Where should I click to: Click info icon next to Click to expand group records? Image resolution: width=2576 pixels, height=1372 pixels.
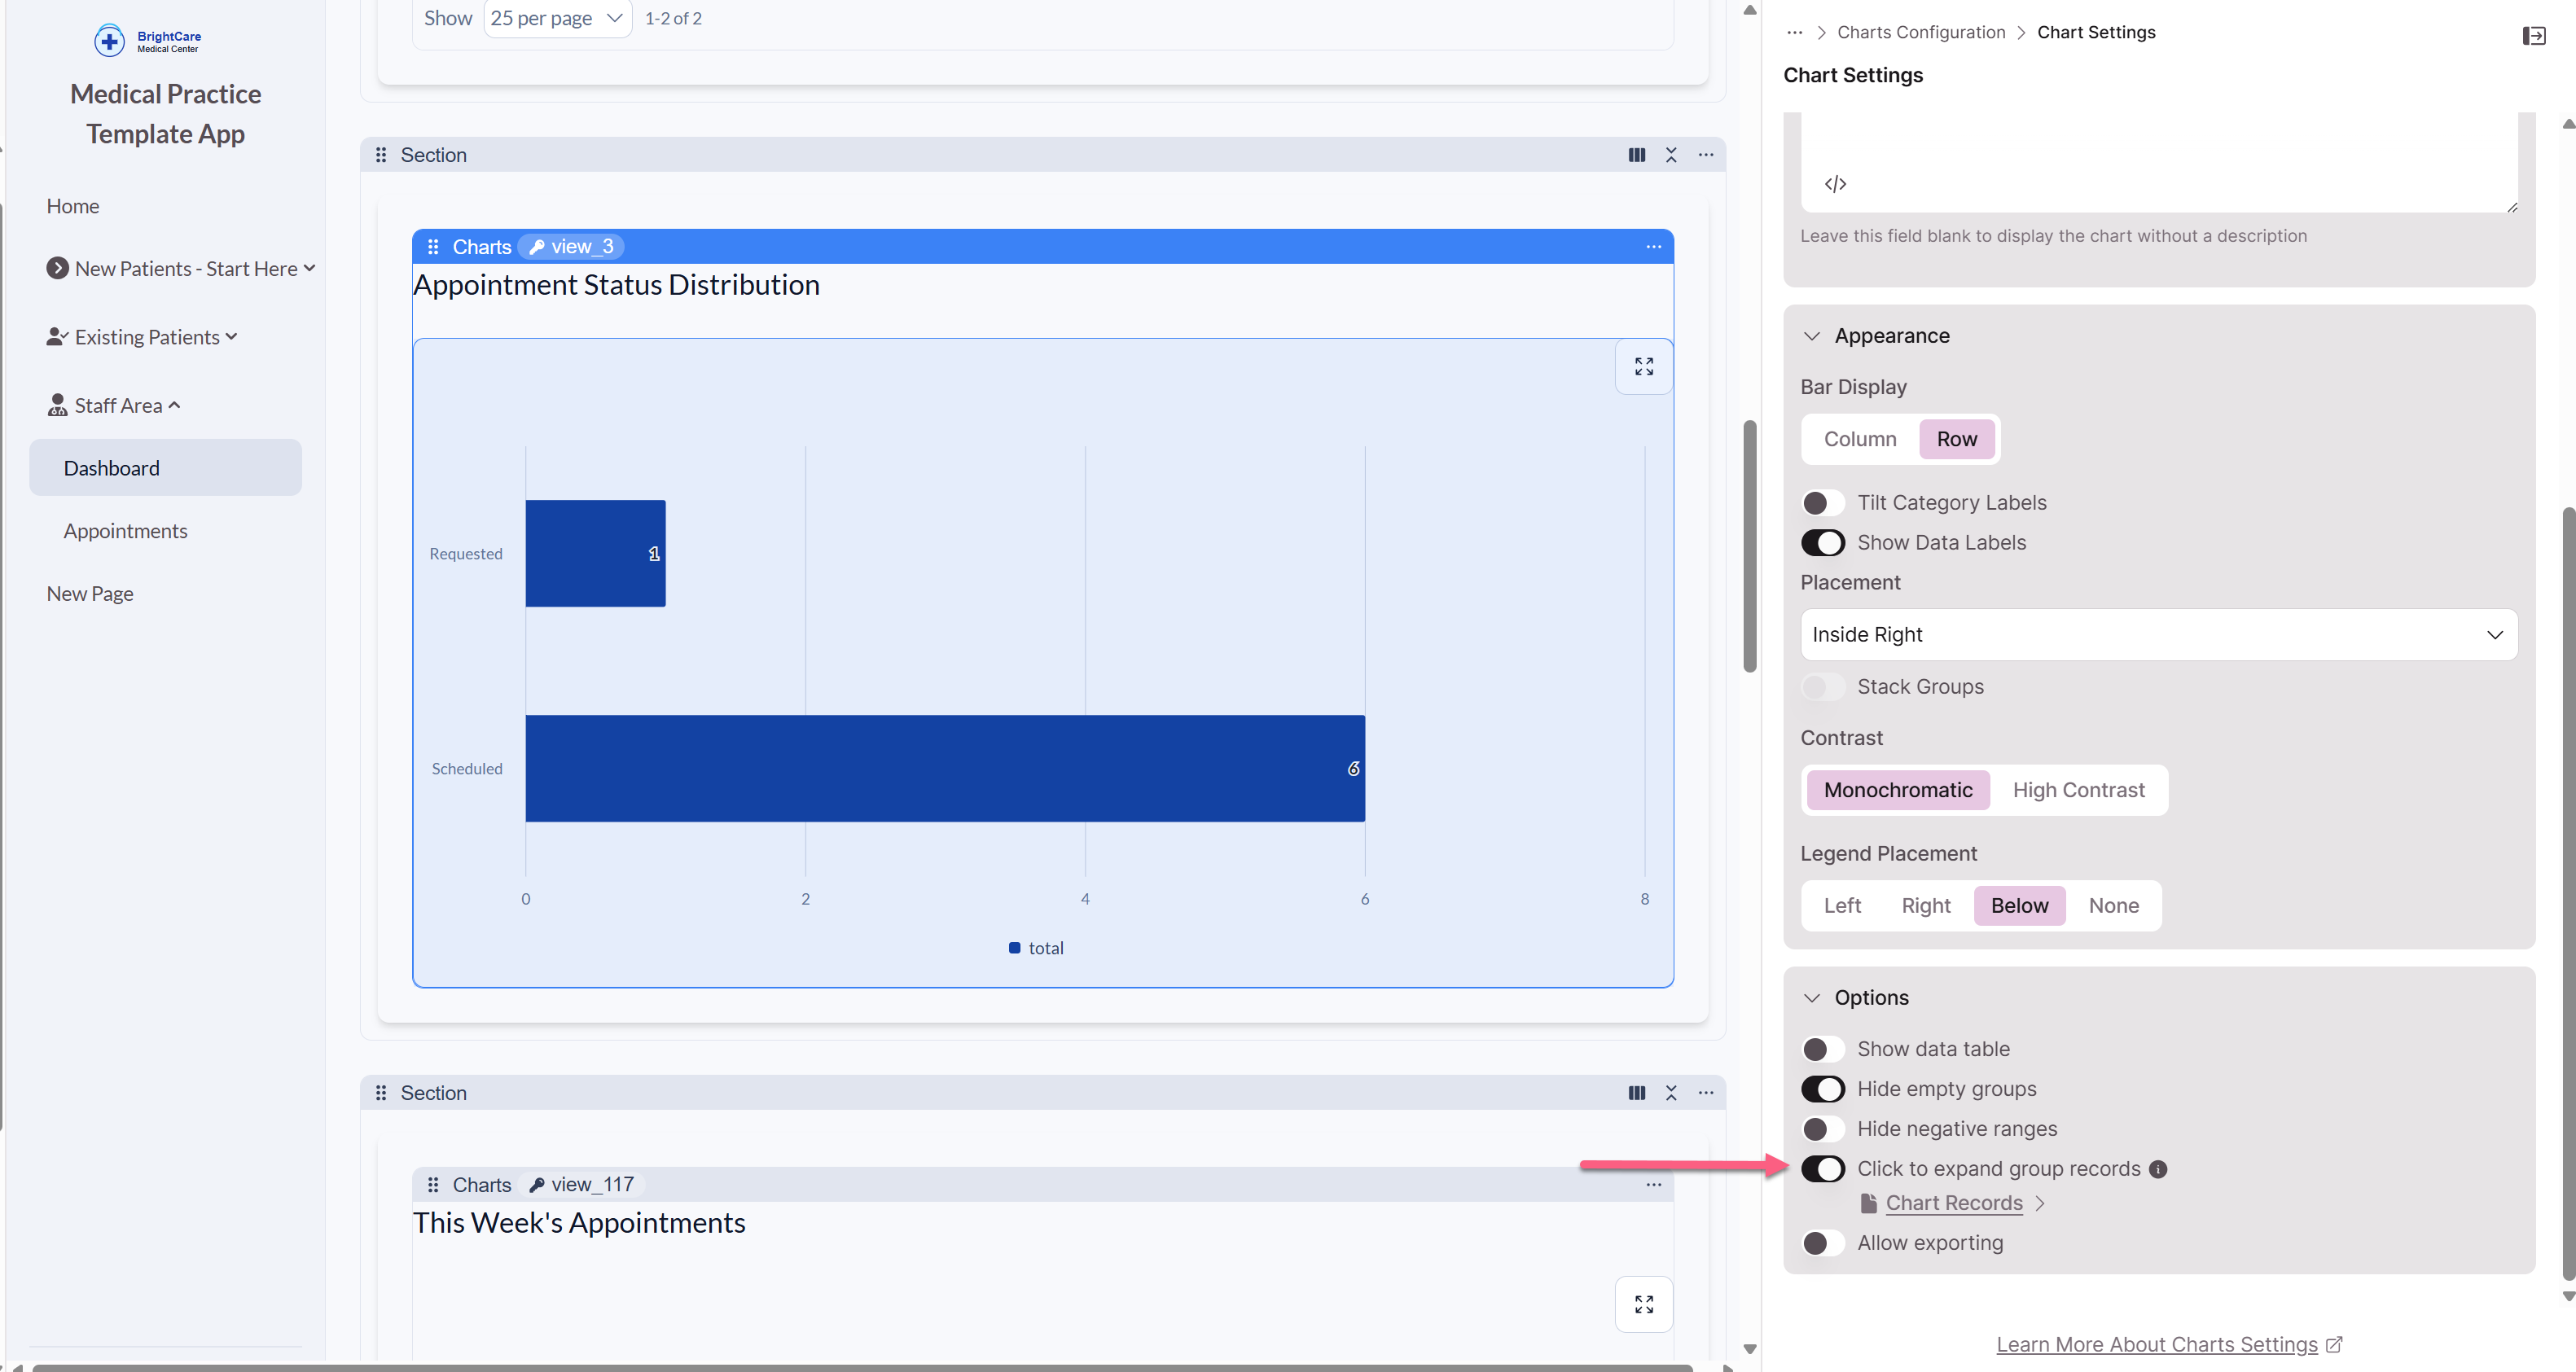(x=2158, y=1169)
